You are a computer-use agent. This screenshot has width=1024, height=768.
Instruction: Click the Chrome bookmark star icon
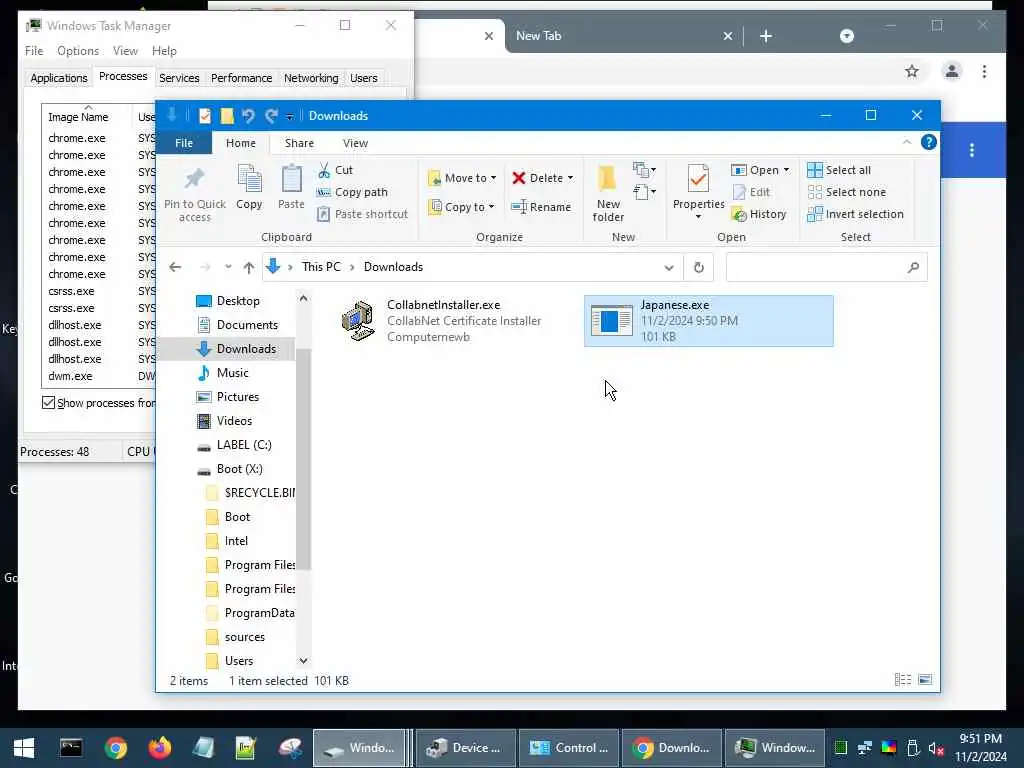pos(912,71)
